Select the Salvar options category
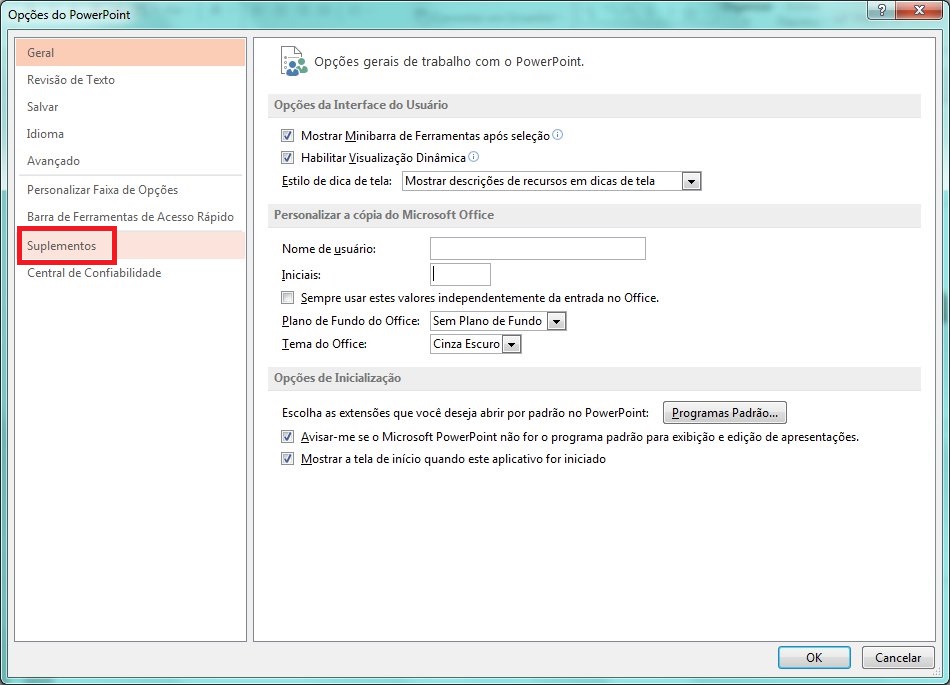Image resolution: width=950 pixels, height=685 pixels. (x=42, y=107)
